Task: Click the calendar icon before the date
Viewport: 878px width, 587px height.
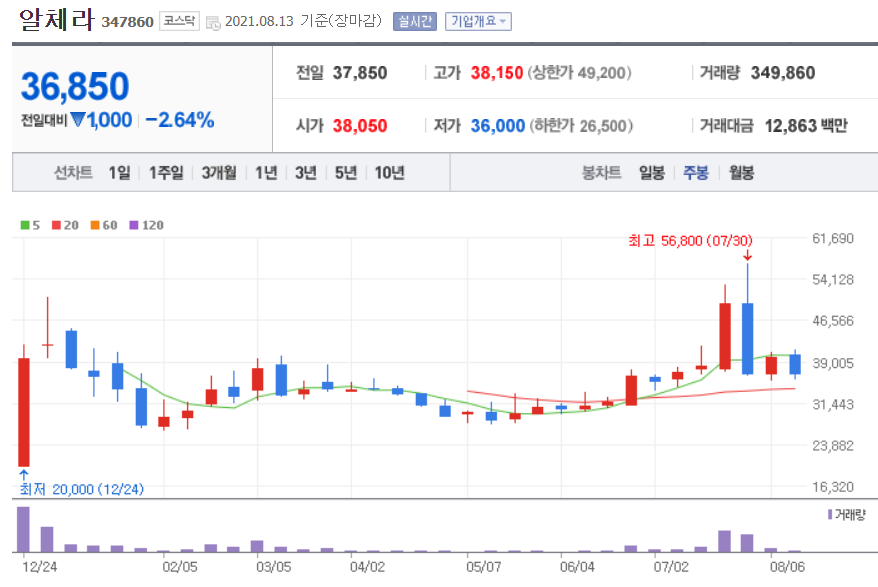Action: tap(213, 23)
